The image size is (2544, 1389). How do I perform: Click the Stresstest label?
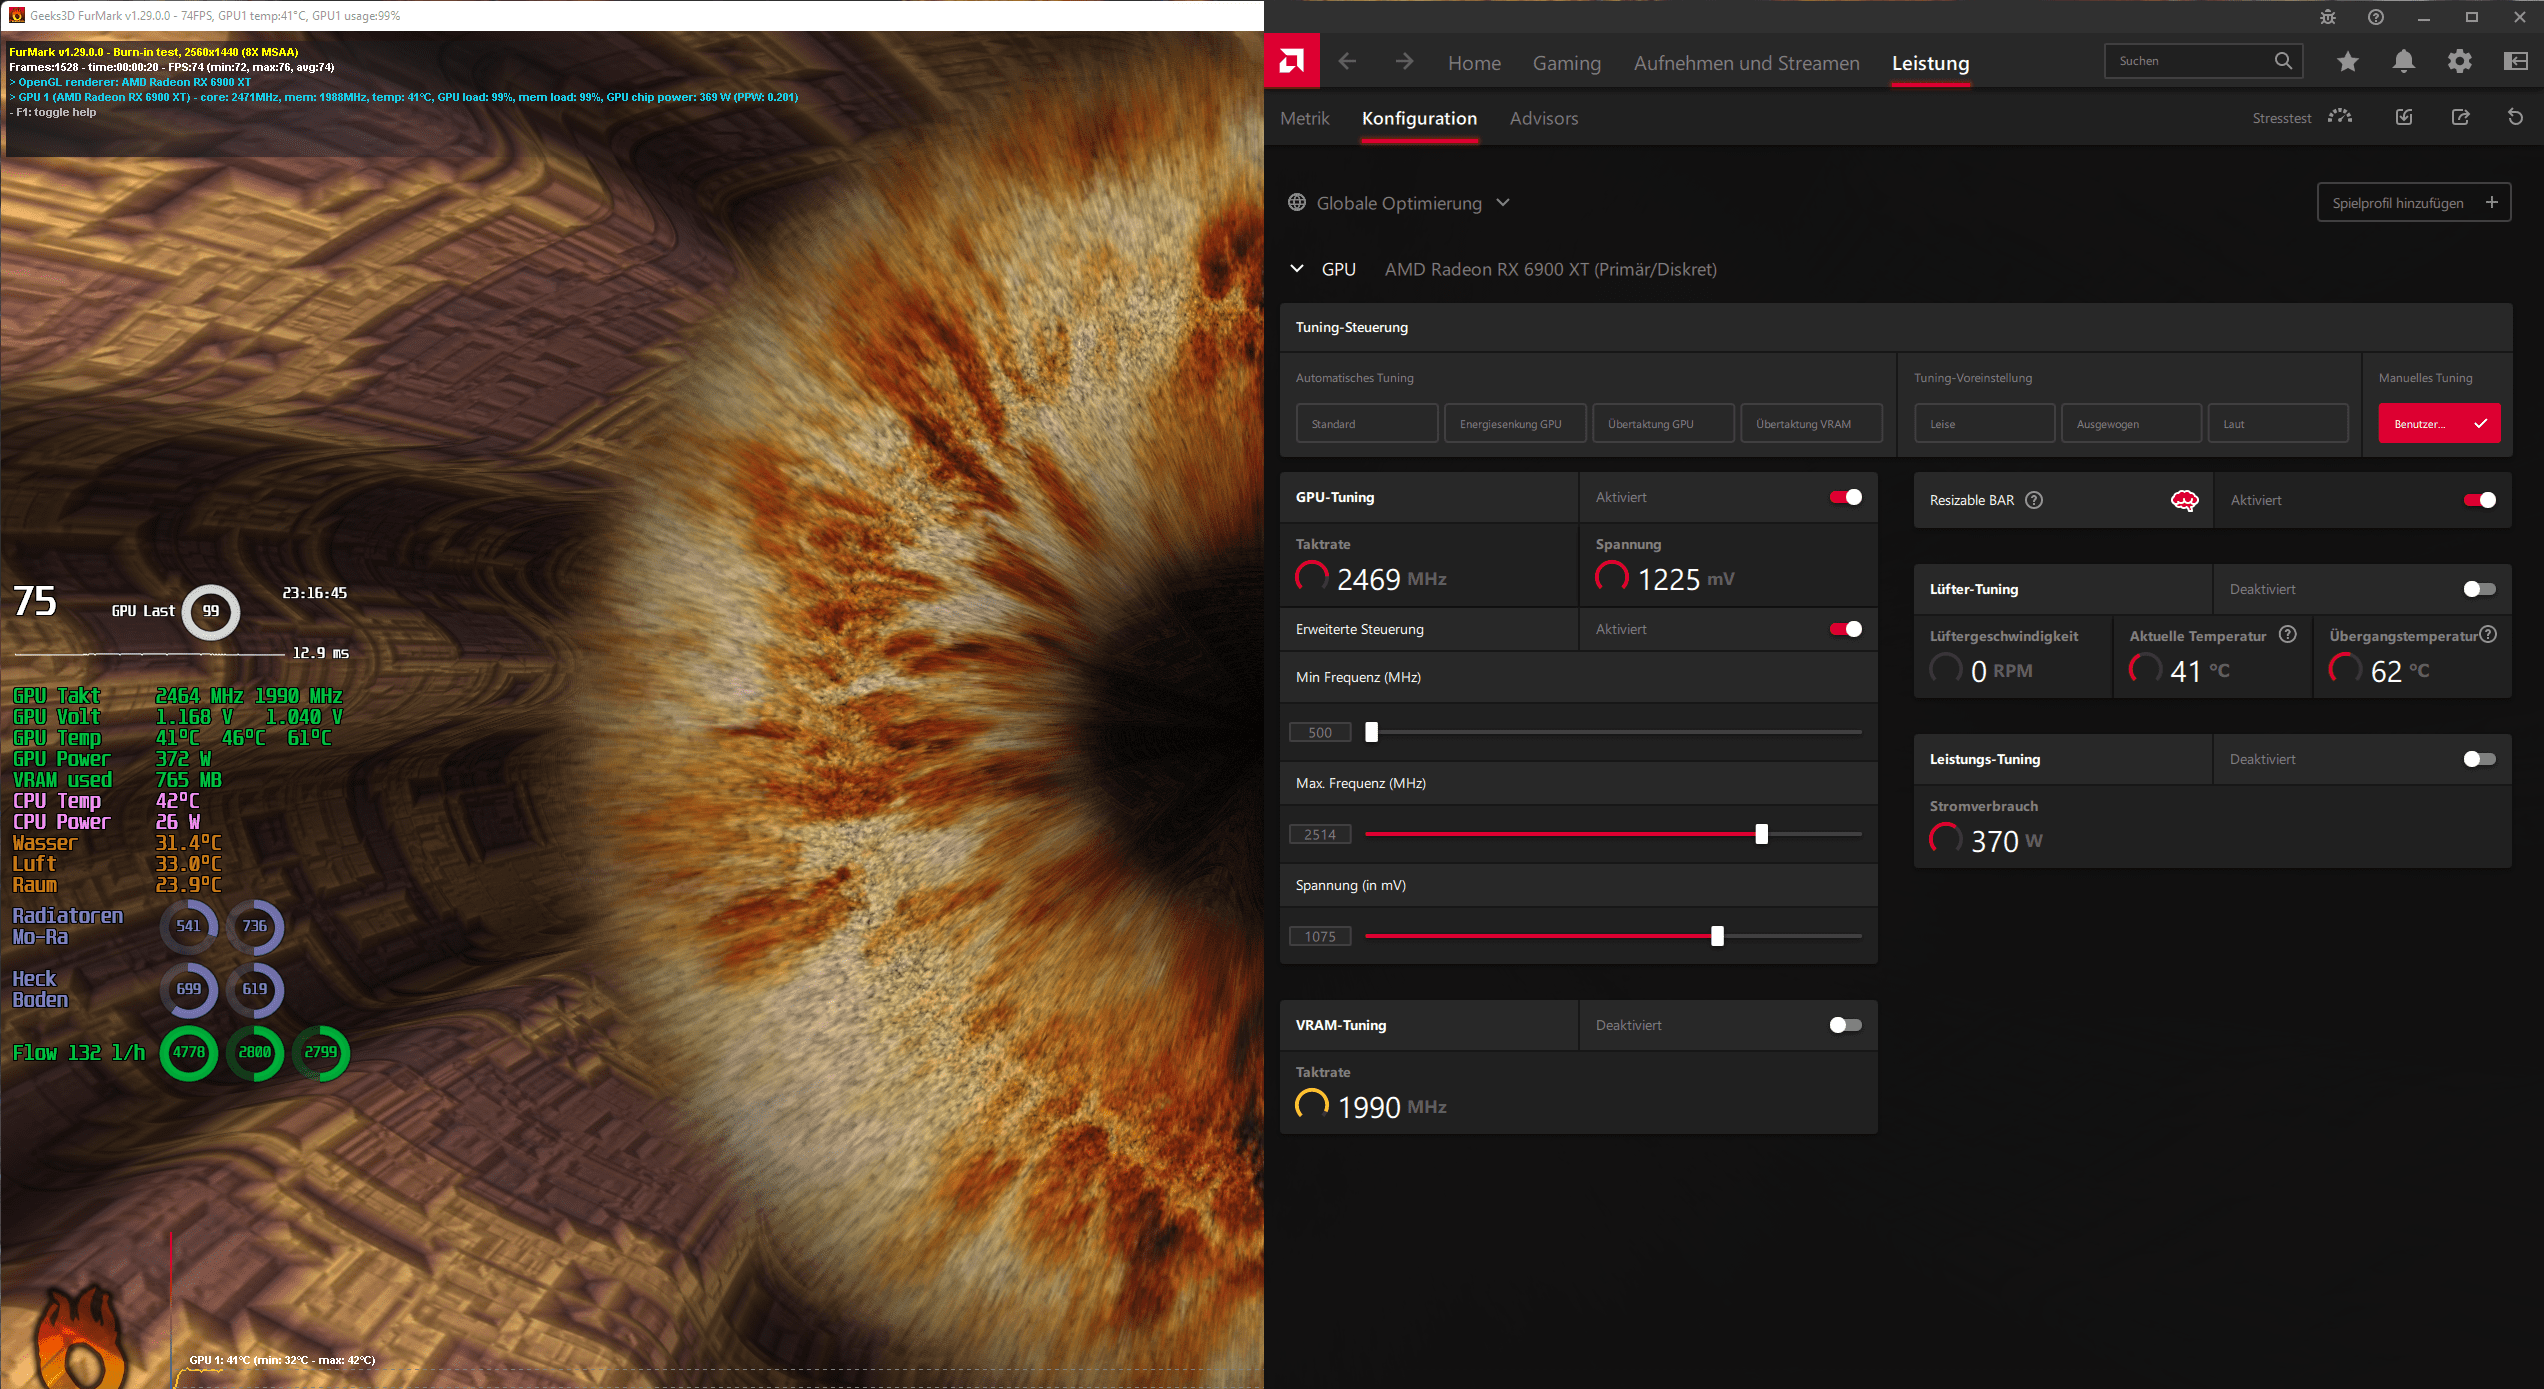(x=2281, y=118)
